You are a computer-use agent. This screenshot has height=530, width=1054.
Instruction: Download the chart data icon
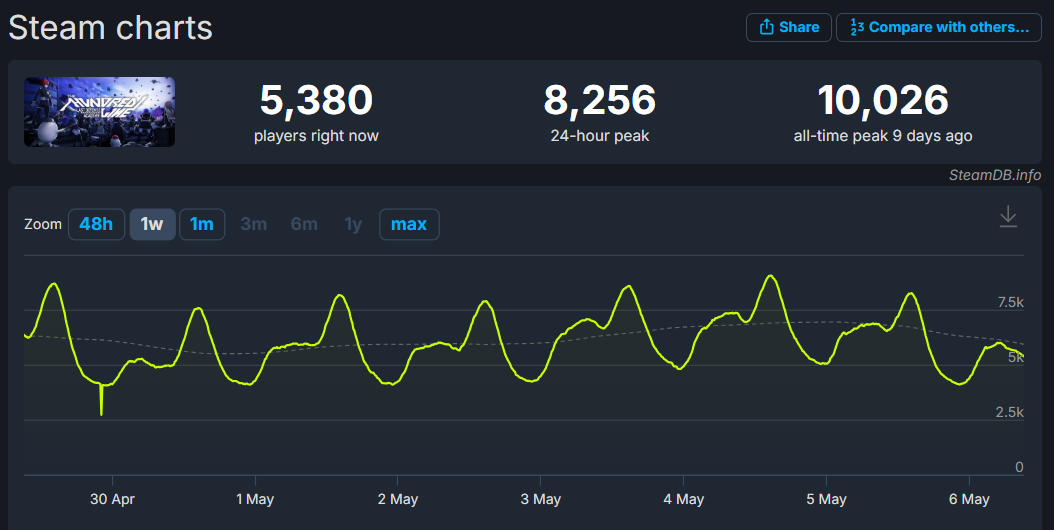tap(1008, 217)
